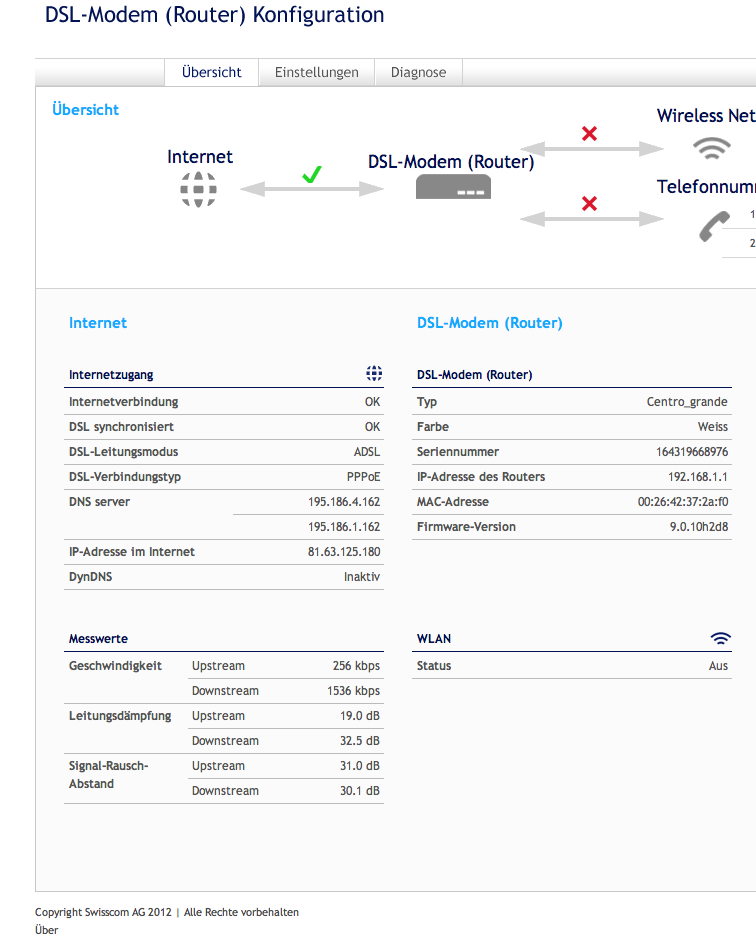Click the red X on wireless link
The image size is (756, 944).
point(589,133)
